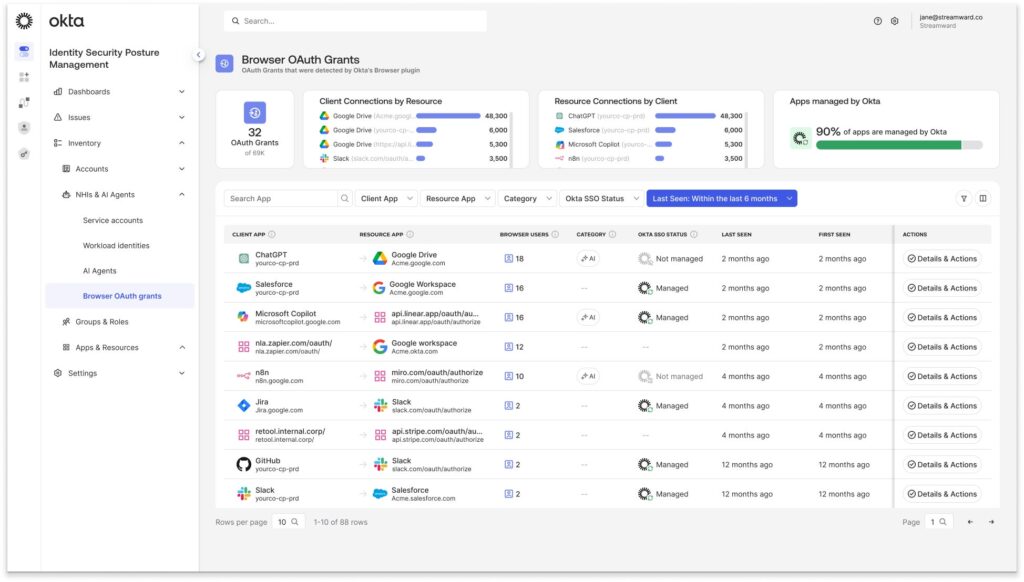Viewport: 1024px width, 582px height.
Task: Open Details & Actions for the n8n grant row
Action: coord(941,376)
